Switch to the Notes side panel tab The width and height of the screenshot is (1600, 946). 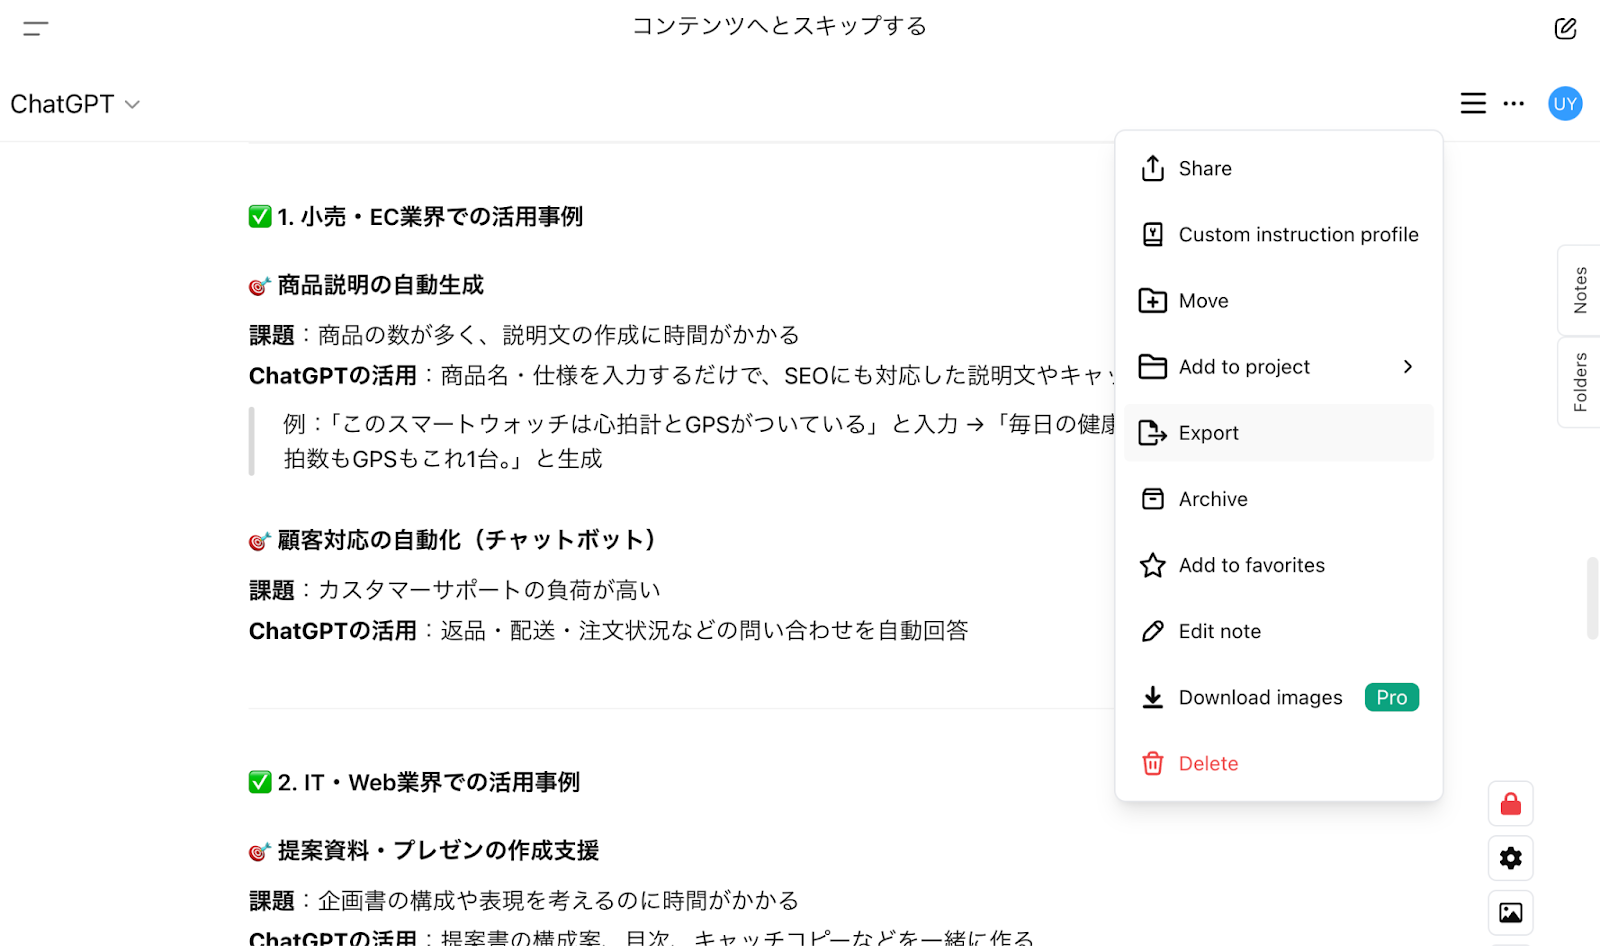1579,290
